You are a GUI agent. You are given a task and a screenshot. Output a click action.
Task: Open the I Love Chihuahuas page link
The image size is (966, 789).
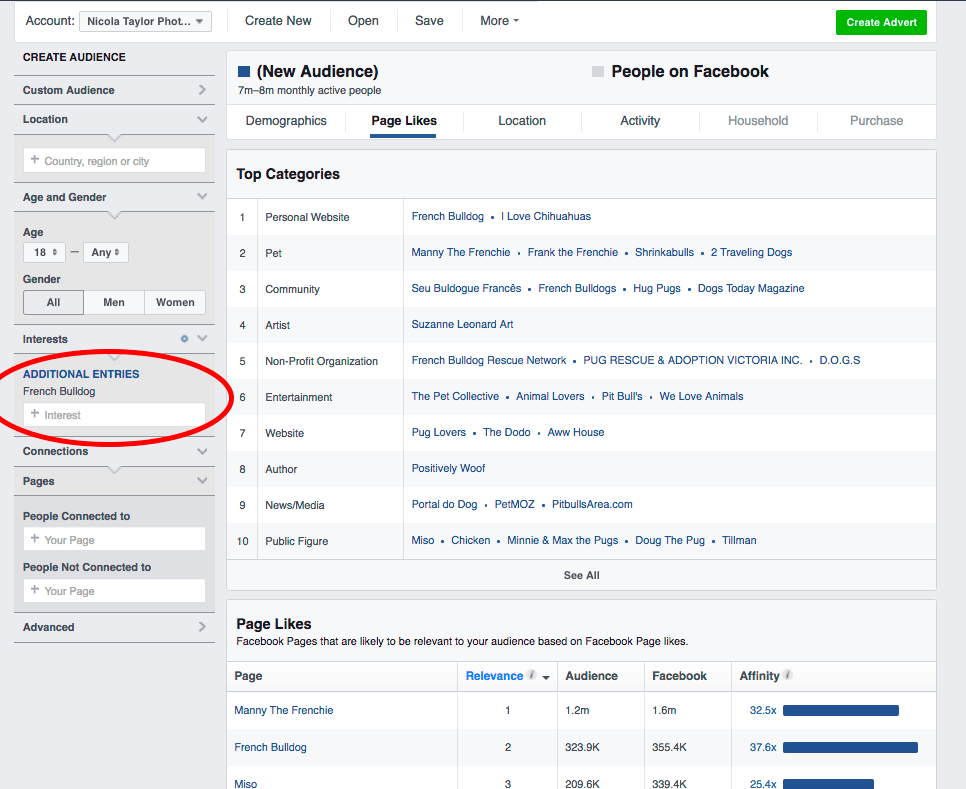[545, 216]
